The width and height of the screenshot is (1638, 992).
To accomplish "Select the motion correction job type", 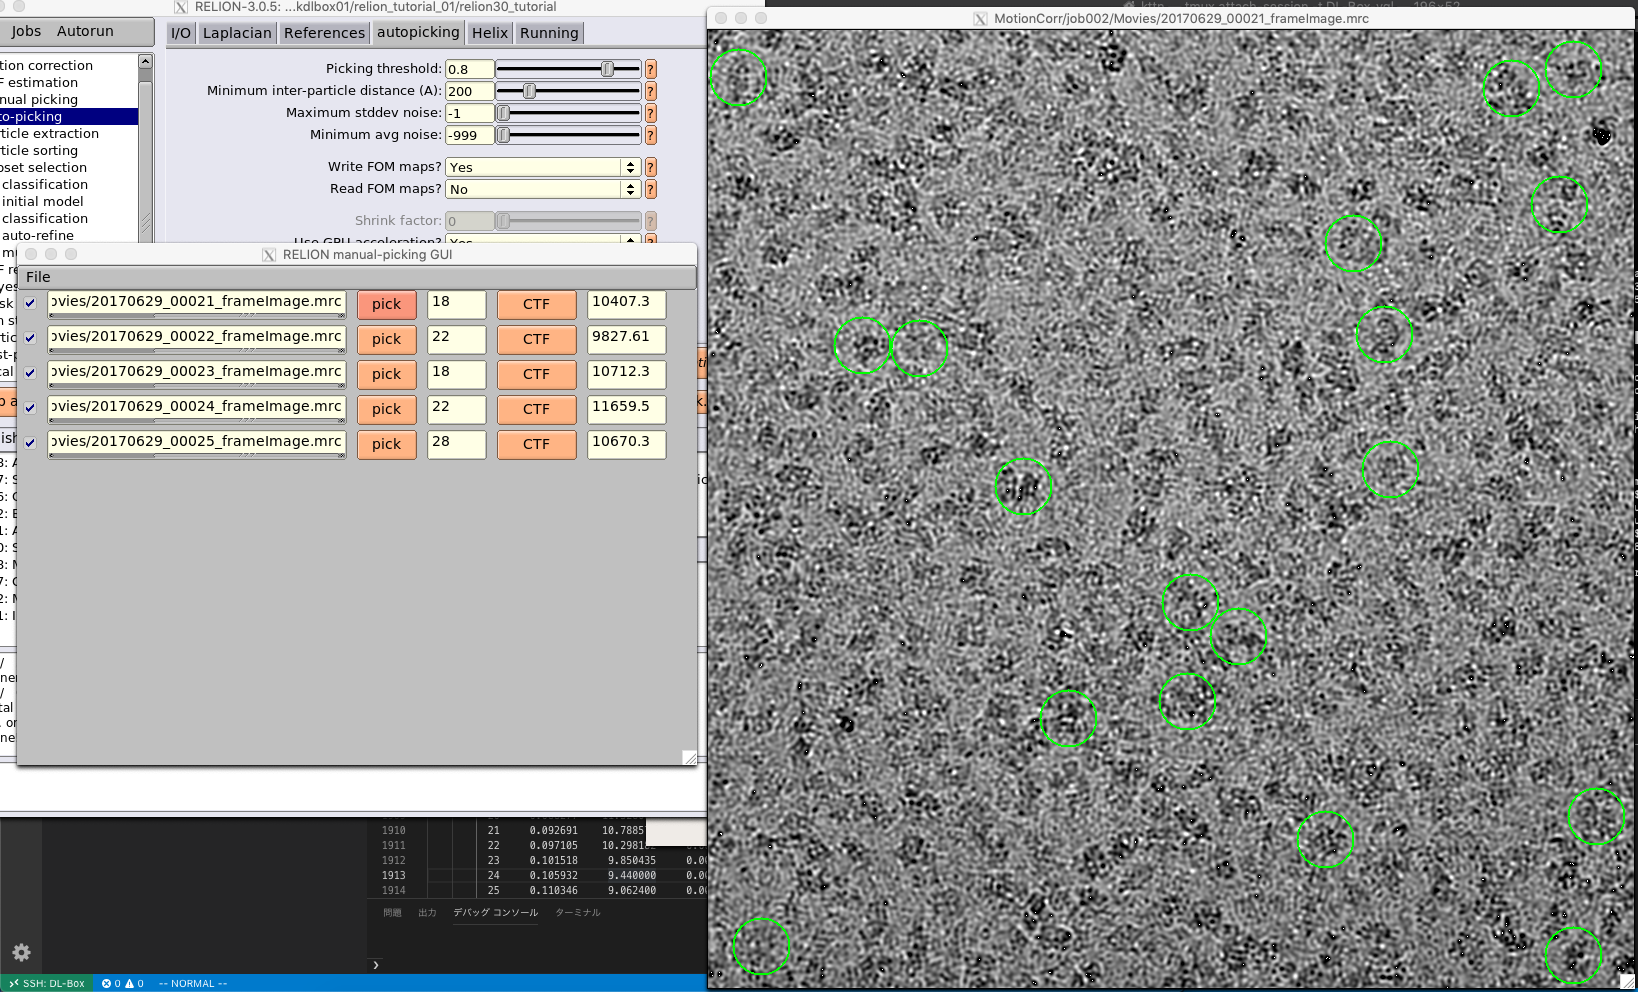I will [x=47, y=66].
